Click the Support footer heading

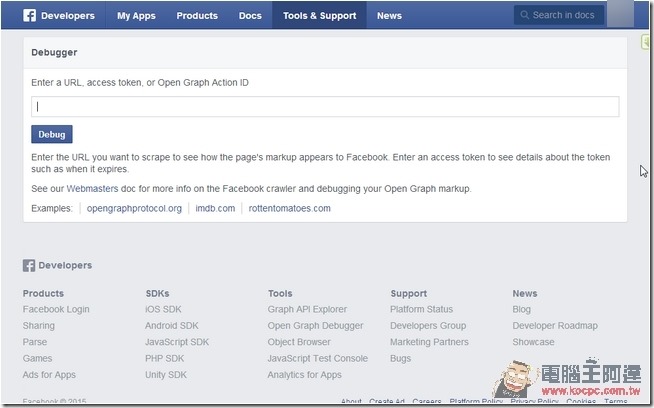coord(408,294)
